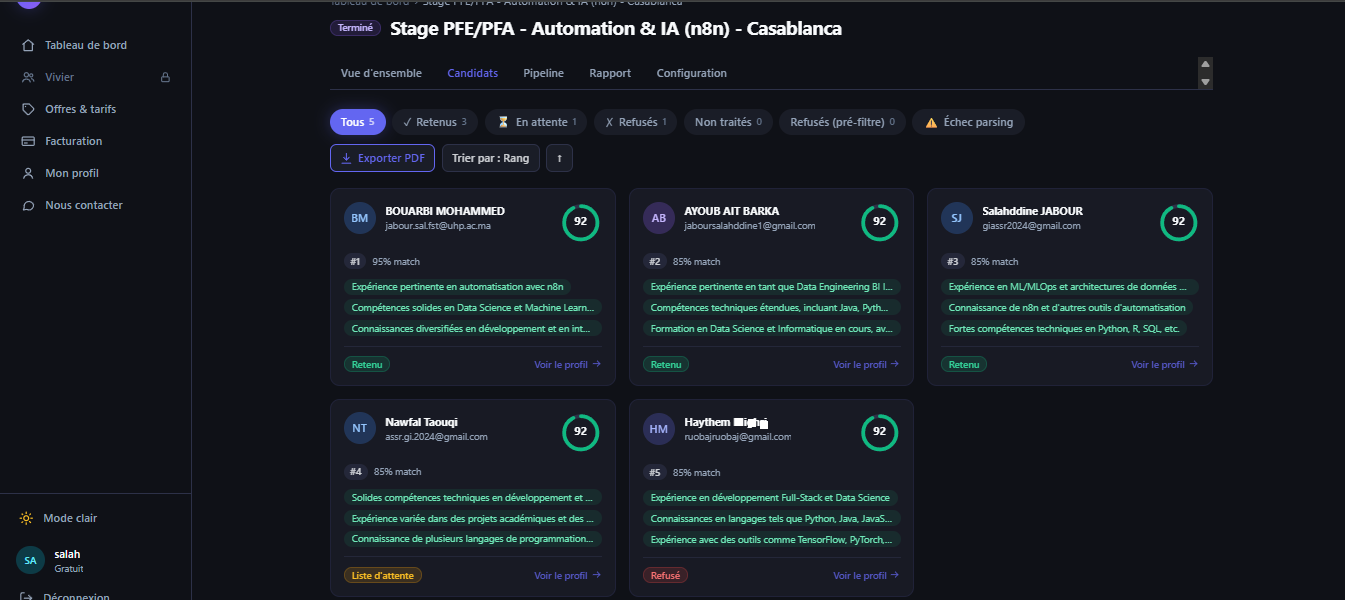Open Mon profil user icon
Image resolution: width=1345 pixels, height=600 pixels.
pos(28,173)
